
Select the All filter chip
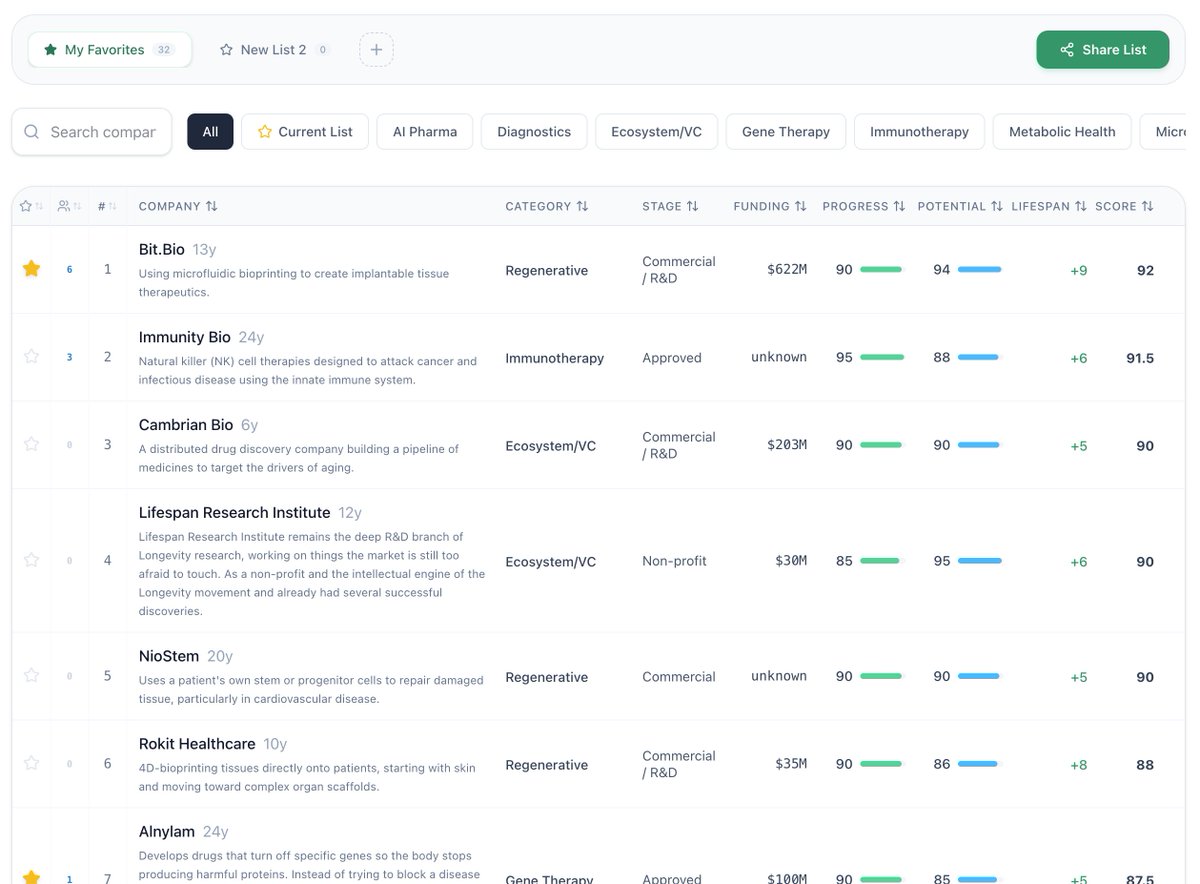pyautogui.click(x=210, y=132)
